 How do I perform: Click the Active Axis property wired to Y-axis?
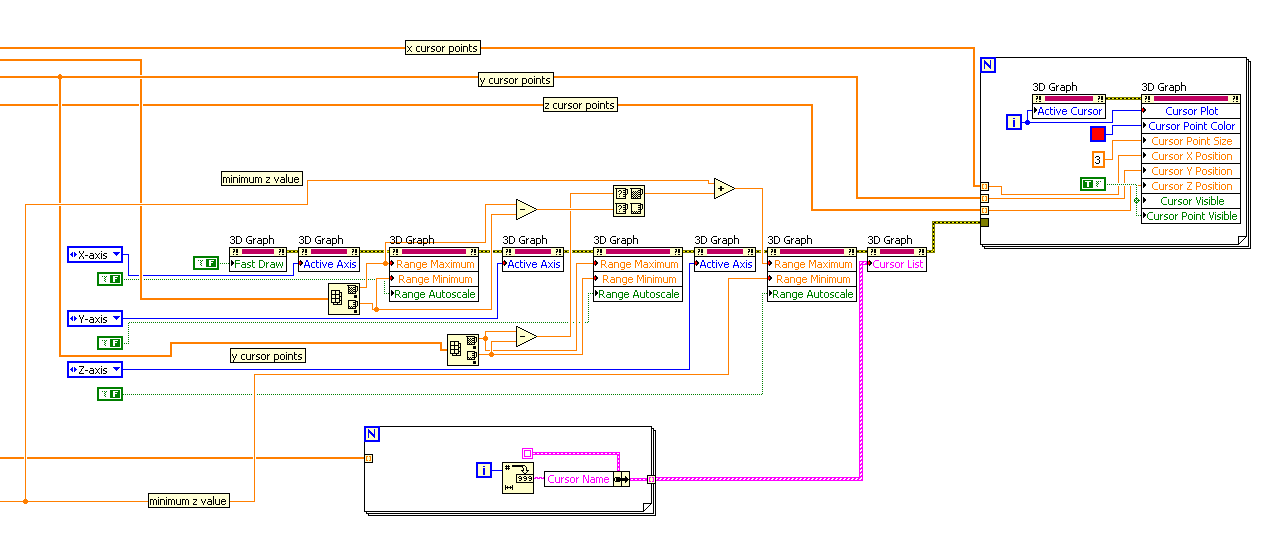click(533, 264)
